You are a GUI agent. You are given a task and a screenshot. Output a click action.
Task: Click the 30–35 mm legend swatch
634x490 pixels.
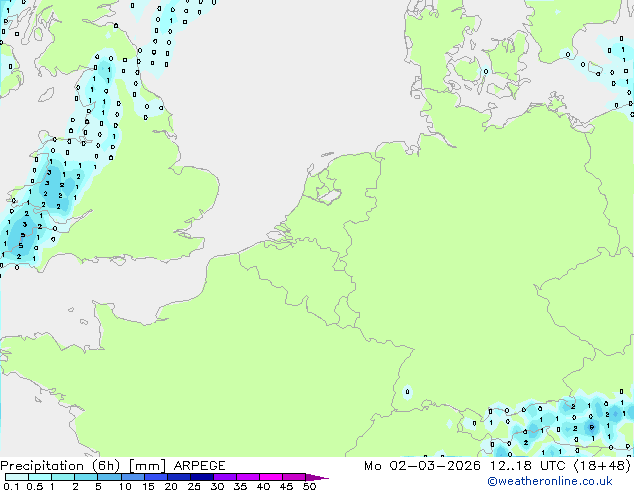pos(225,477)
